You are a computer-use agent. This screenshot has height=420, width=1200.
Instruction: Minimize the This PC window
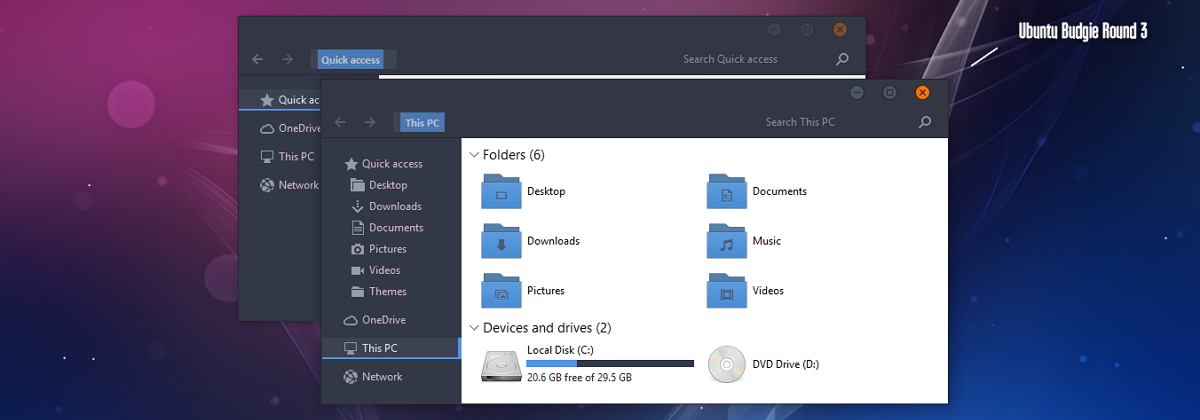click(857, 93)
